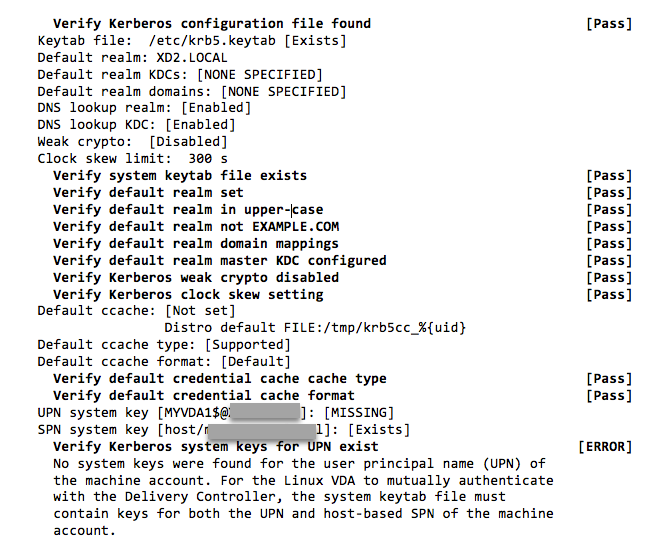Click [Pass] beside 'Verify default credential cache format'
Image resolution: width=654 pixels, height=545 pixels.
[x=609, y=396]
